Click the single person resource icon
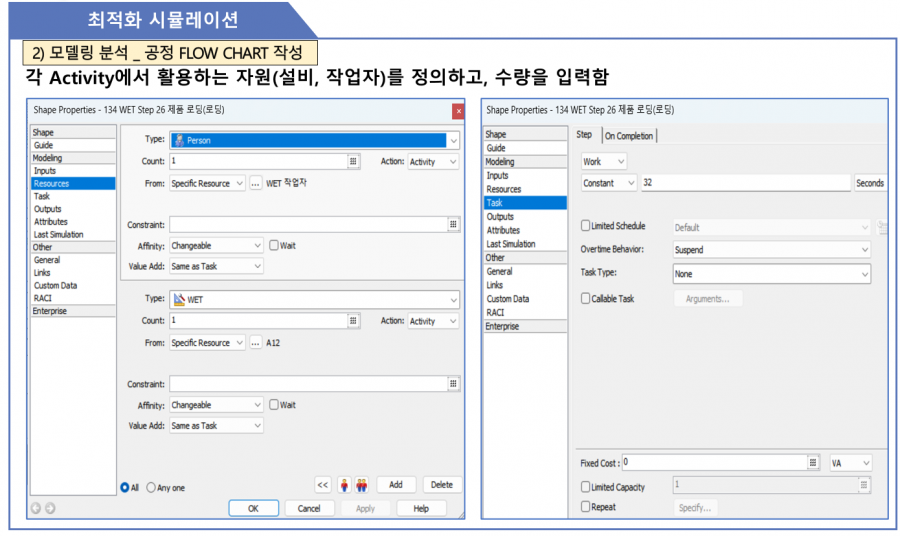 [x=344, y=485]
